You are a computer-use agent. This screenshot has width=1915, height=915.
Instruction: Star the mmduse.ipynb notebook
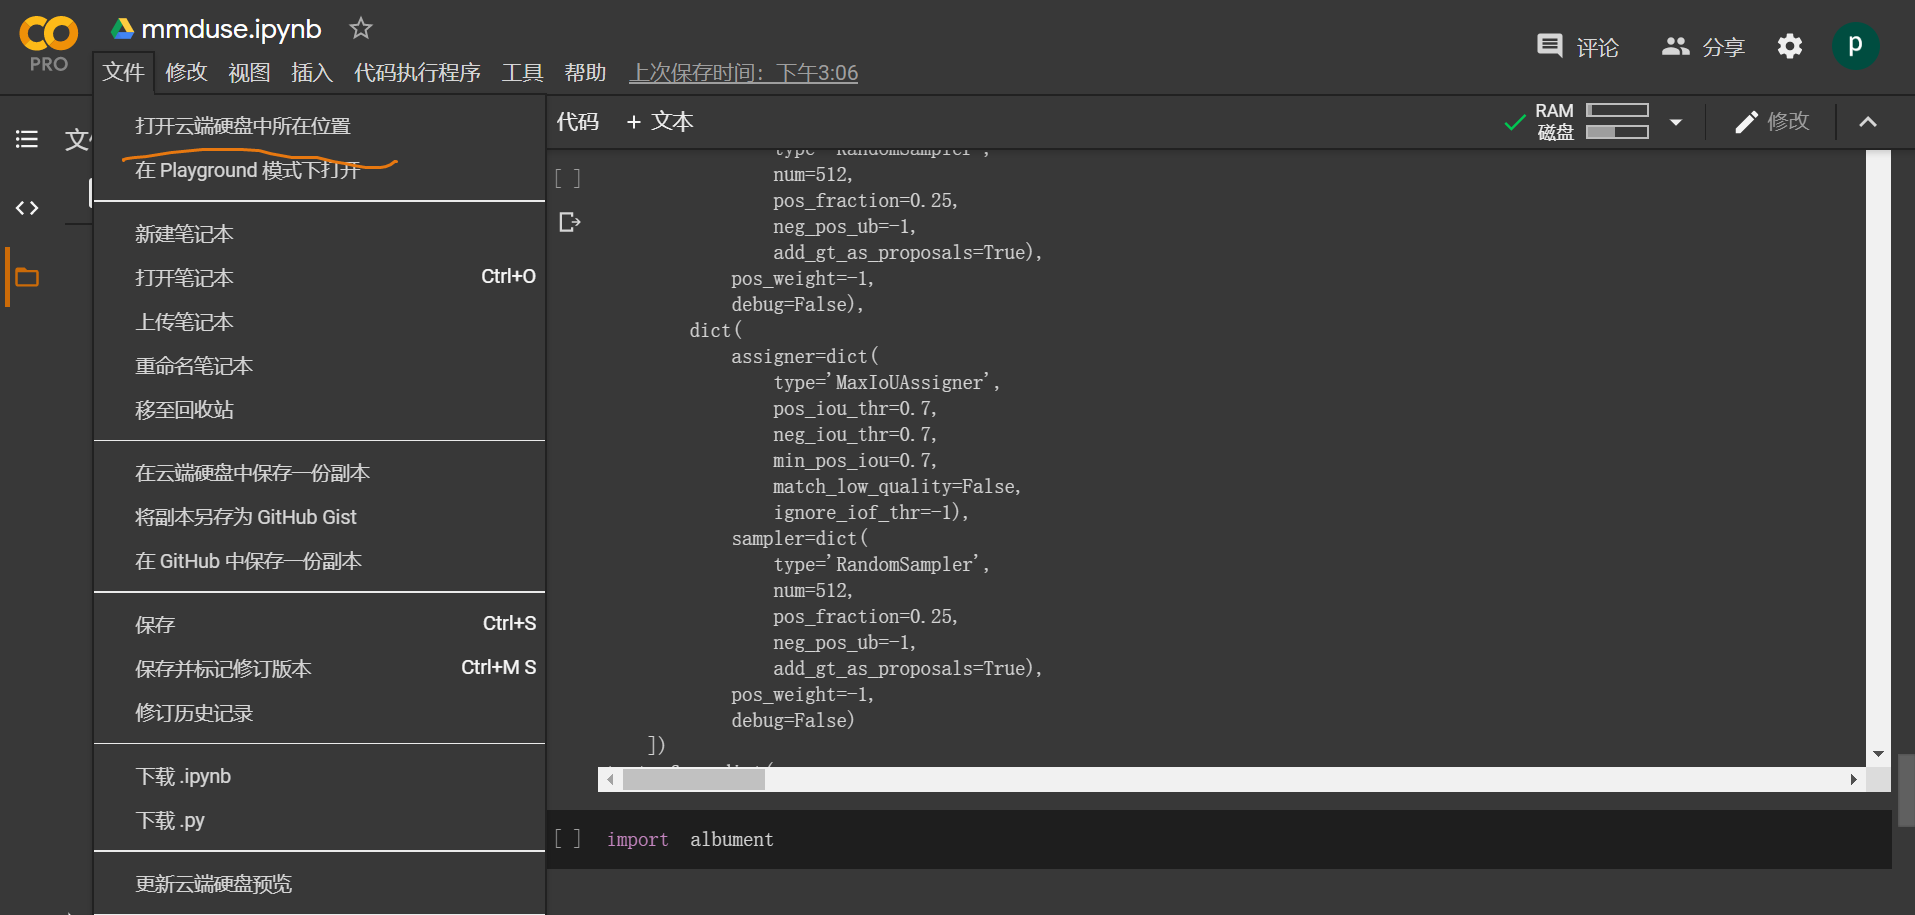click(x=360, y=29)
